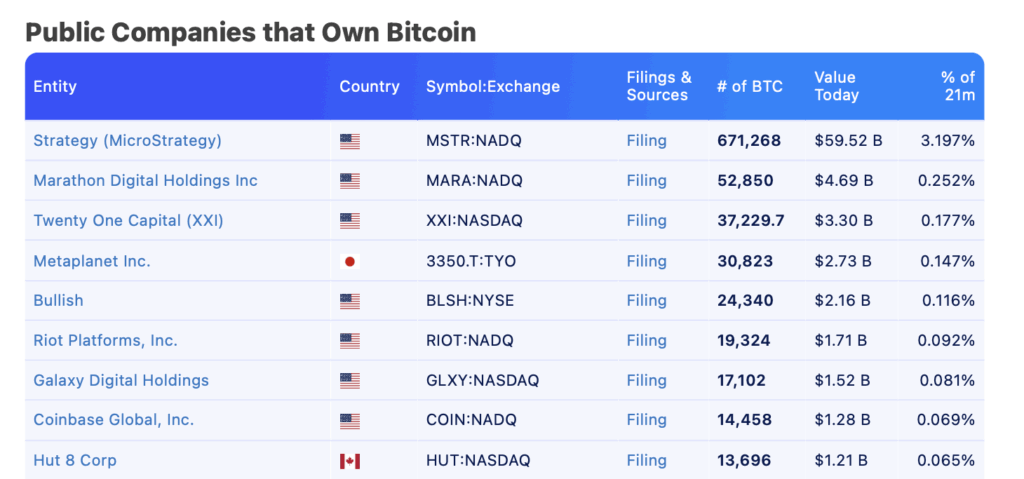
Task: Open Marathon Digital Holdings Inc link
Action: pyautogui.click(x=146, y=180)
